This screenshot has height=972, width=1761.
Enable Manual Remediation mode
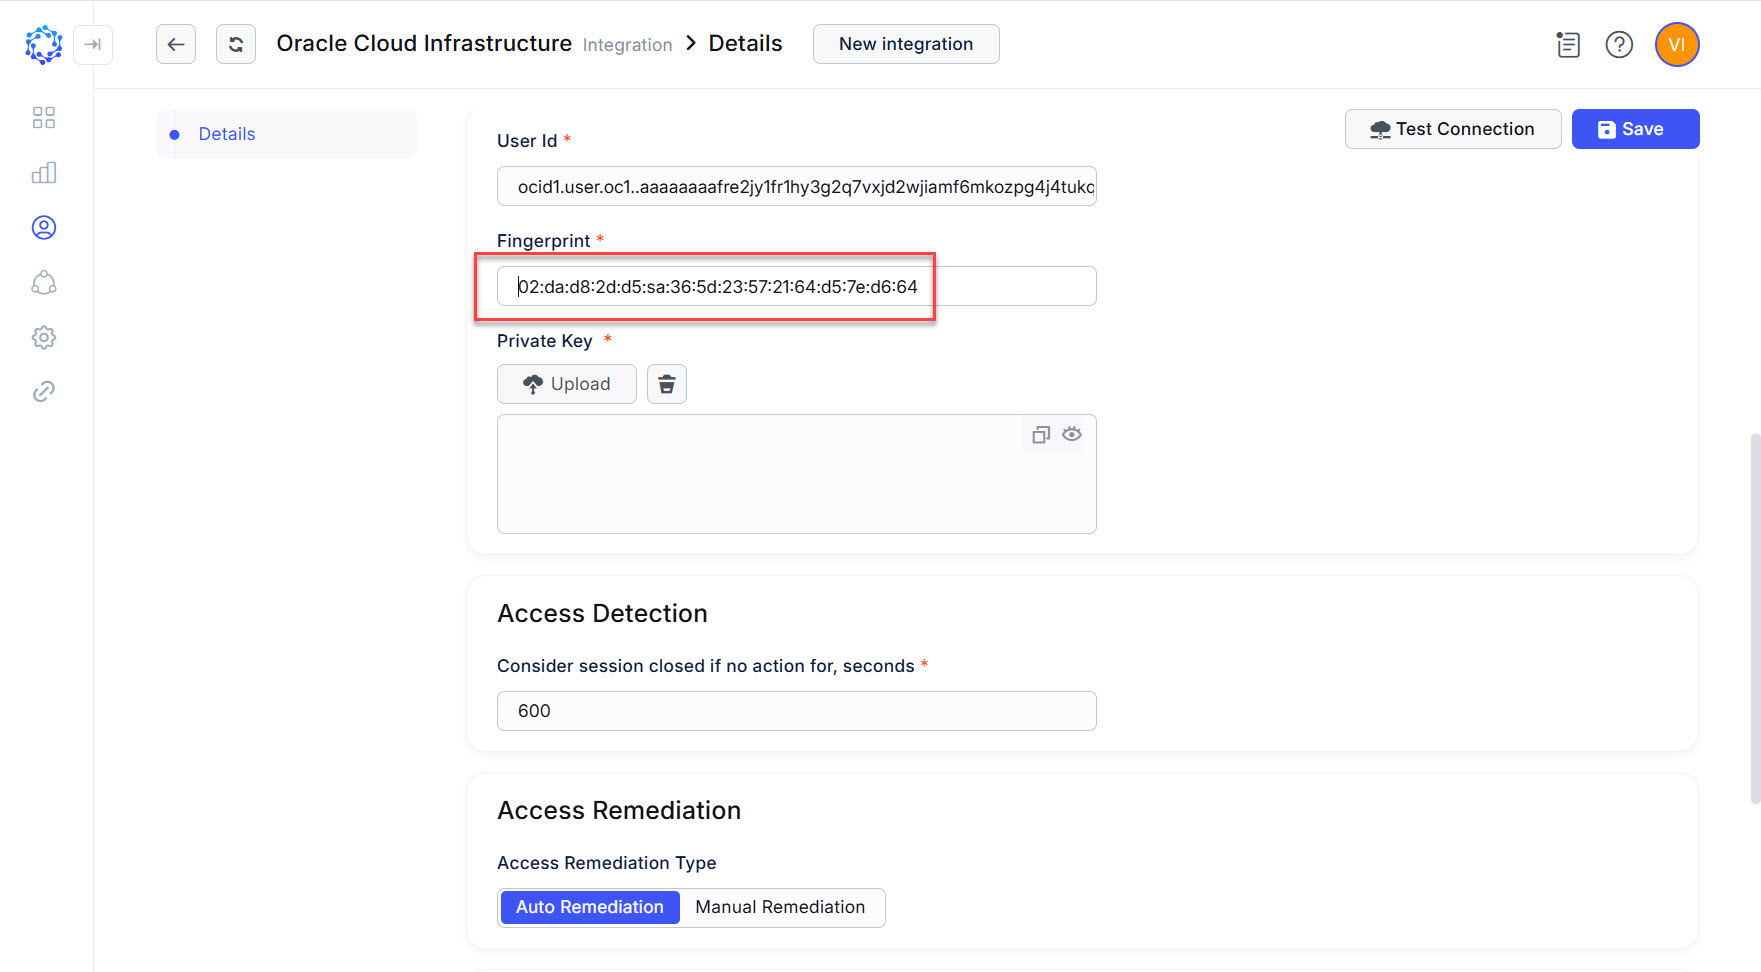click(780, 907)
